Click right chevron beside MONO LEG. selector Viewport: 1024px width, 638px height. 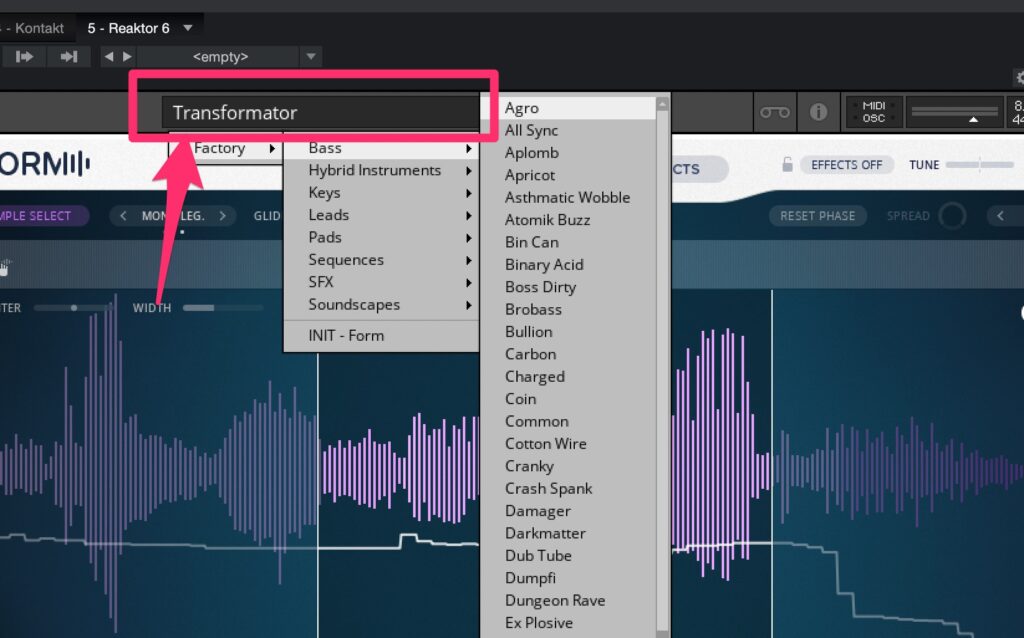coord(222,216)
